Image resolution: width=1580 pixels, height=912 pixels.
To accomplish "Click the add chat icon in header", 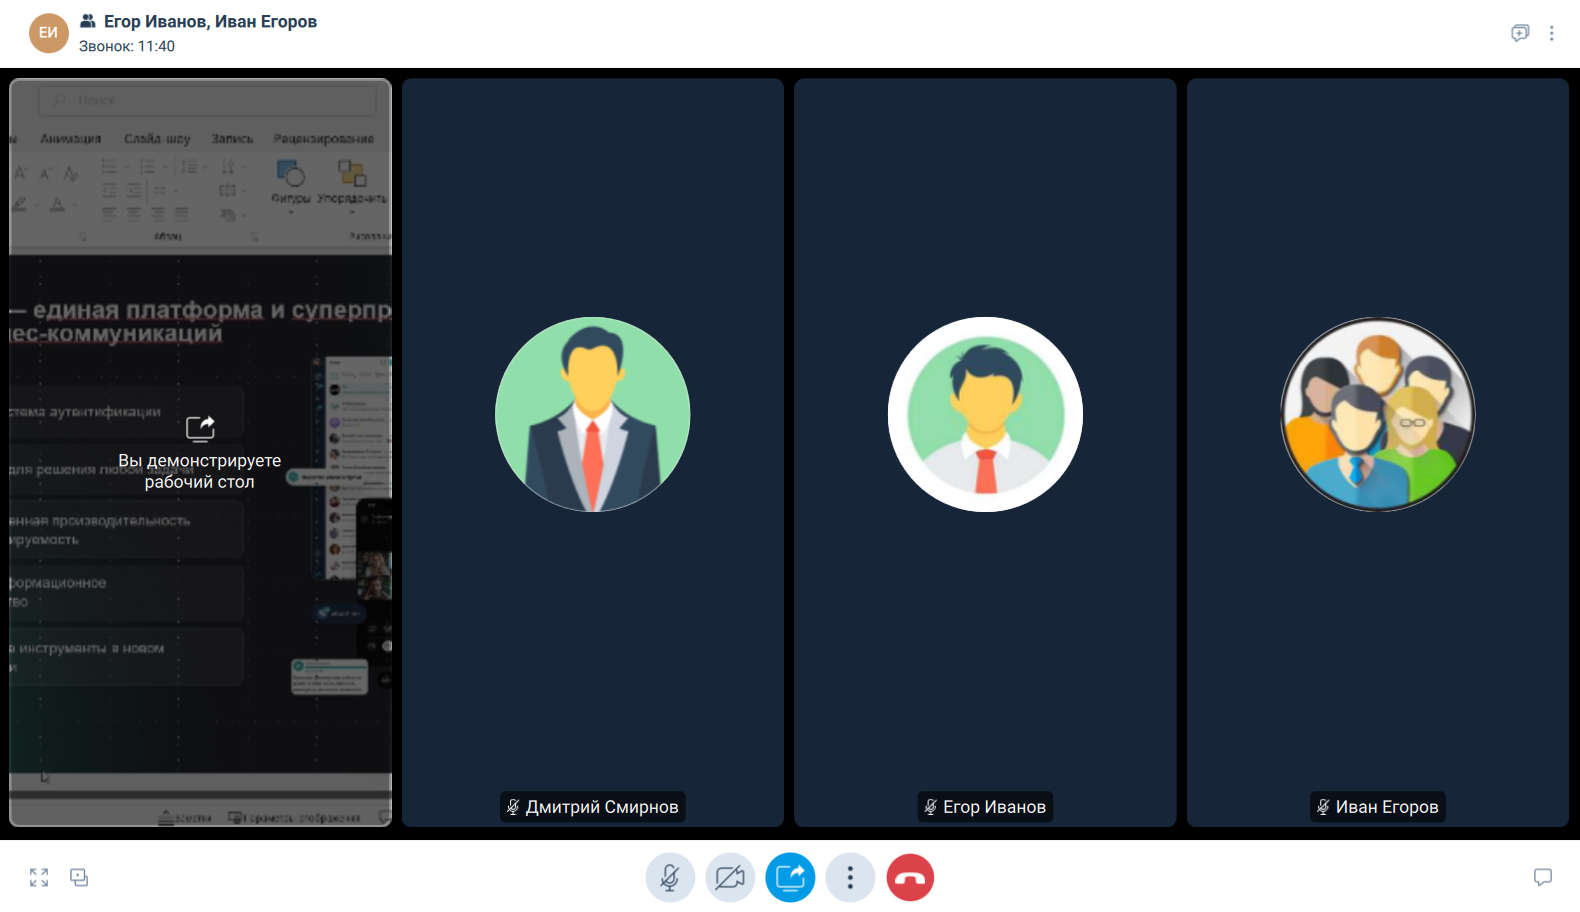I will click(x=1520, y=33).
